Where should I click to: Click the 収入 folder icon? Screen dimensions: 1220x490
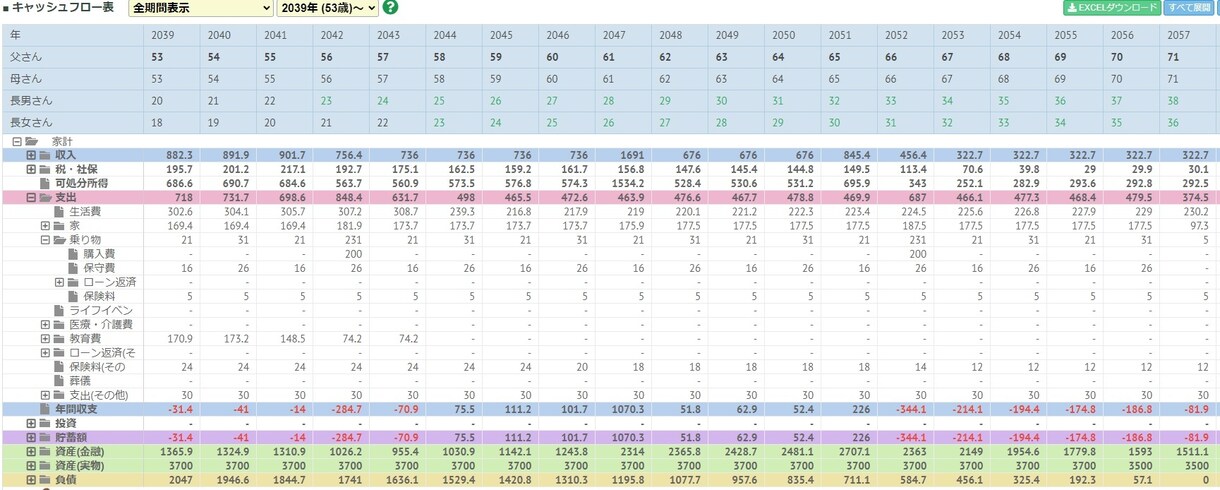coord(45,156)
